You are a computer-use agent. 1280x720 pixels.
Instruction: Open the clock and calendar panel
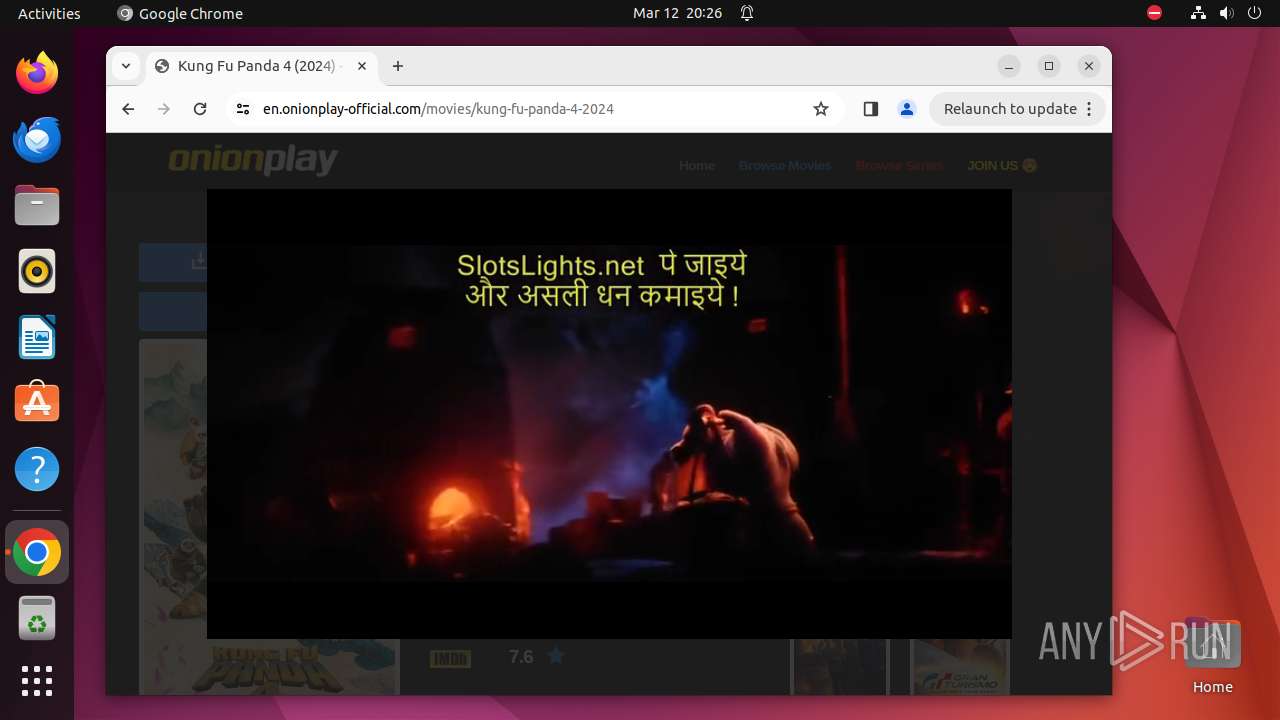click(x=677, y=13)
